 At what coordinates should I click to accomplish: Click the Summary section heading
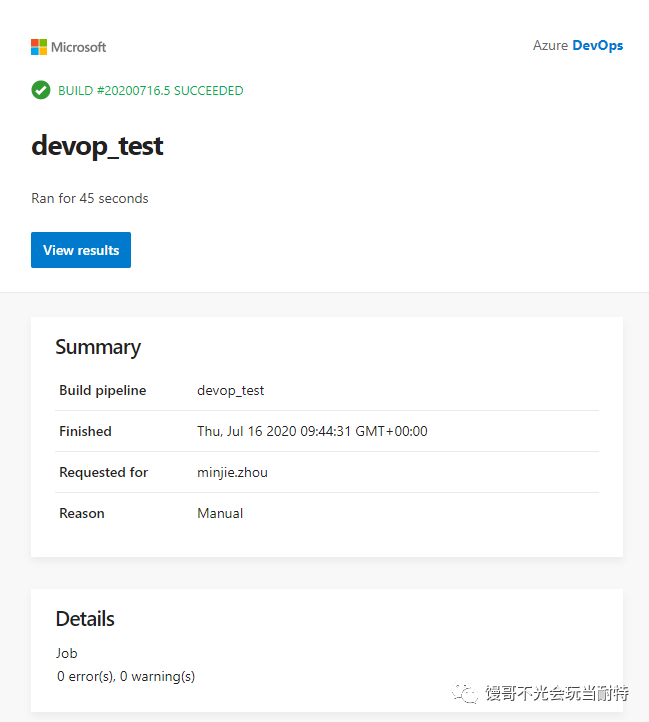click(x=98, y=347)
